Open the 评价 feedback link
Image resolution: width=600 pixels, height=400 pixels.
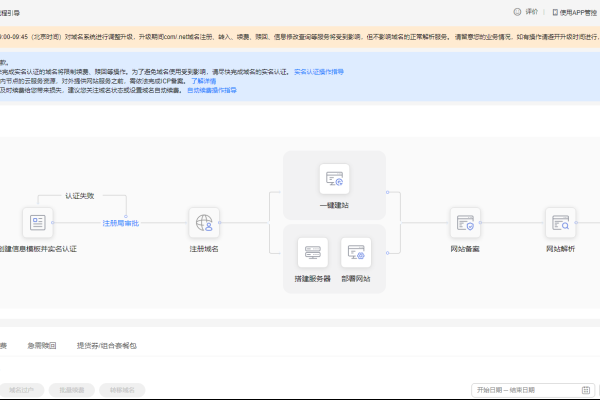(x=532, y=12)
